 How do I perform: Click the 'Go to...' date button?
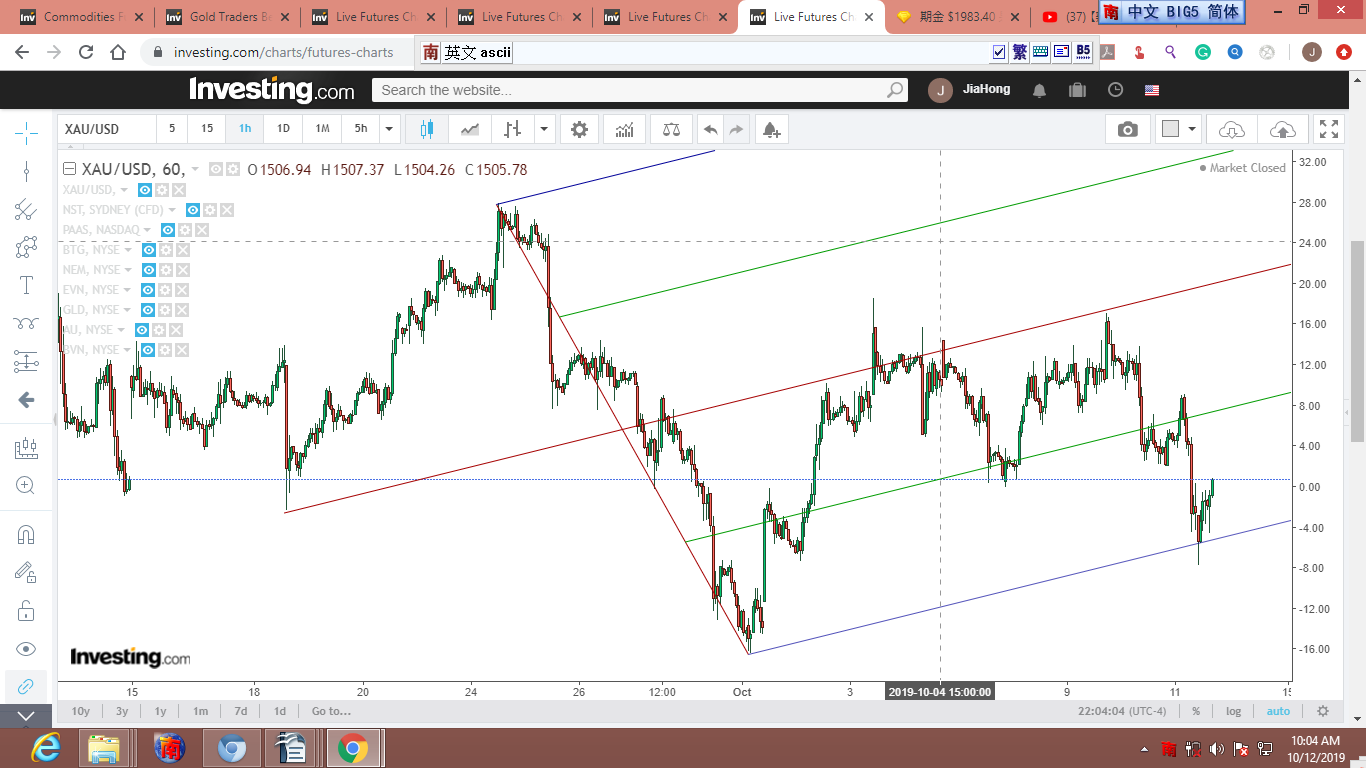(x=331, y=711)
